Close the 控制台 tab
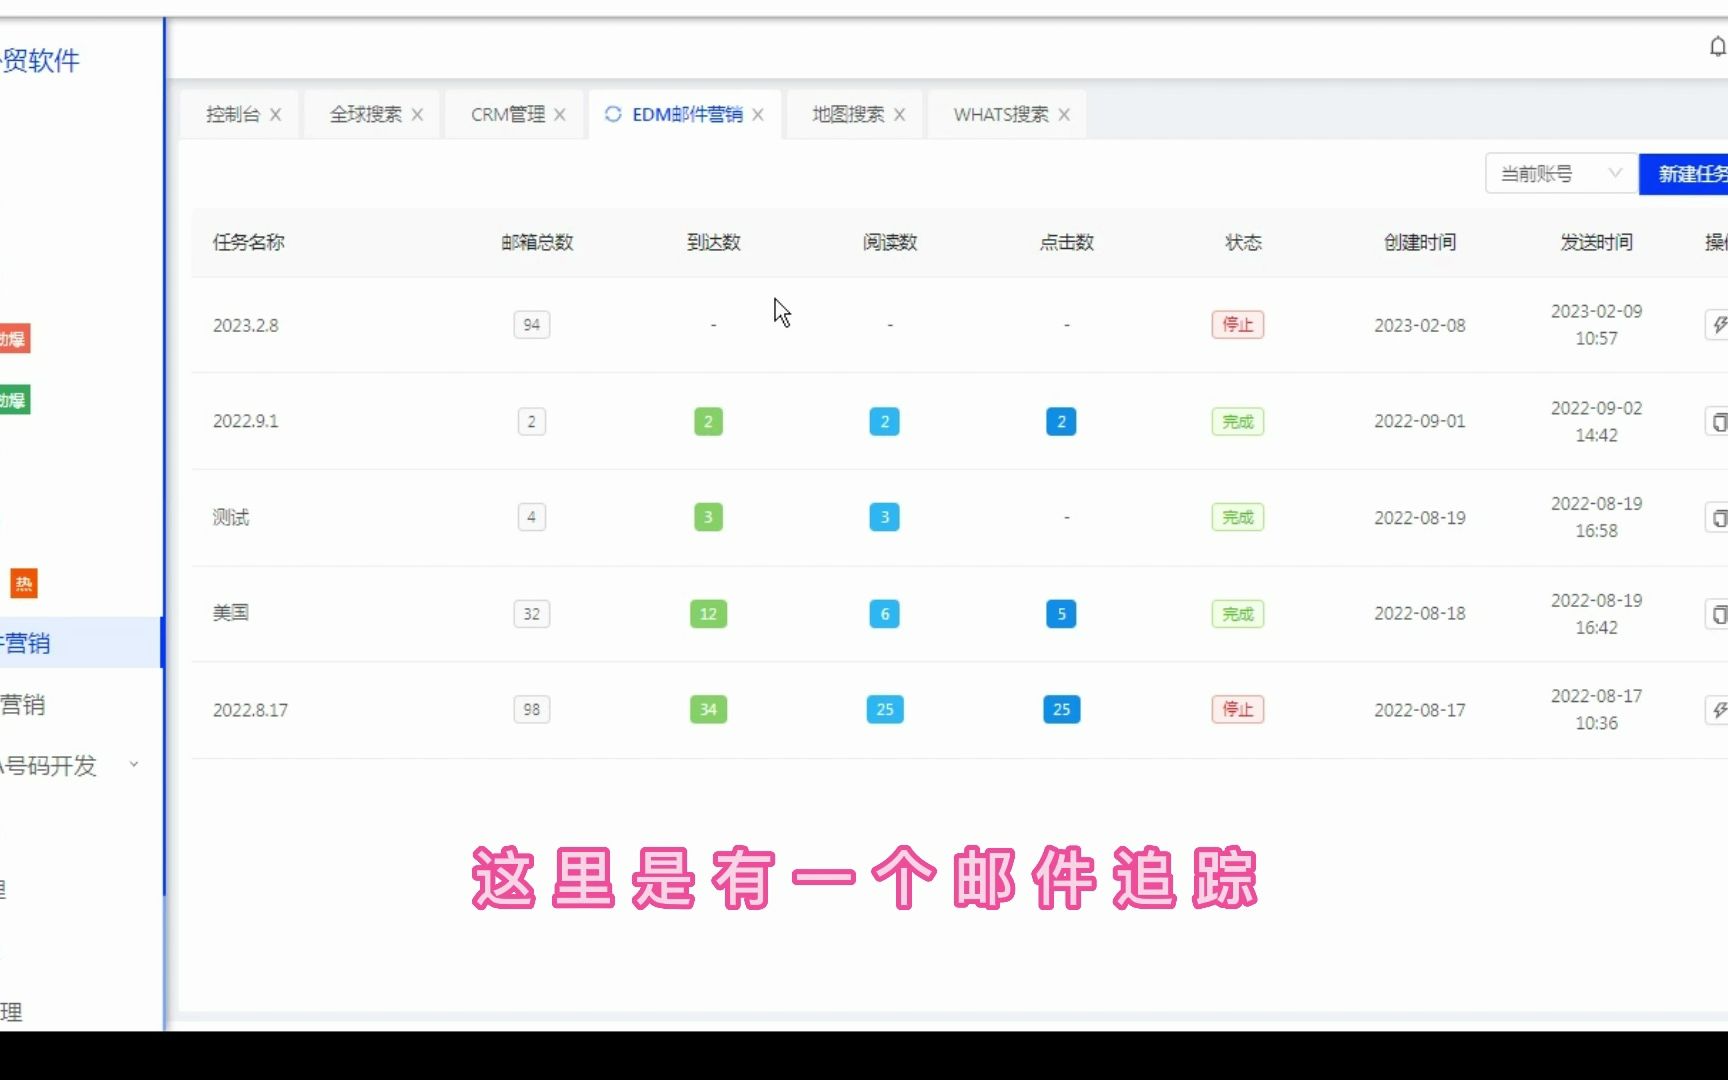 click(x=275, y=115)
